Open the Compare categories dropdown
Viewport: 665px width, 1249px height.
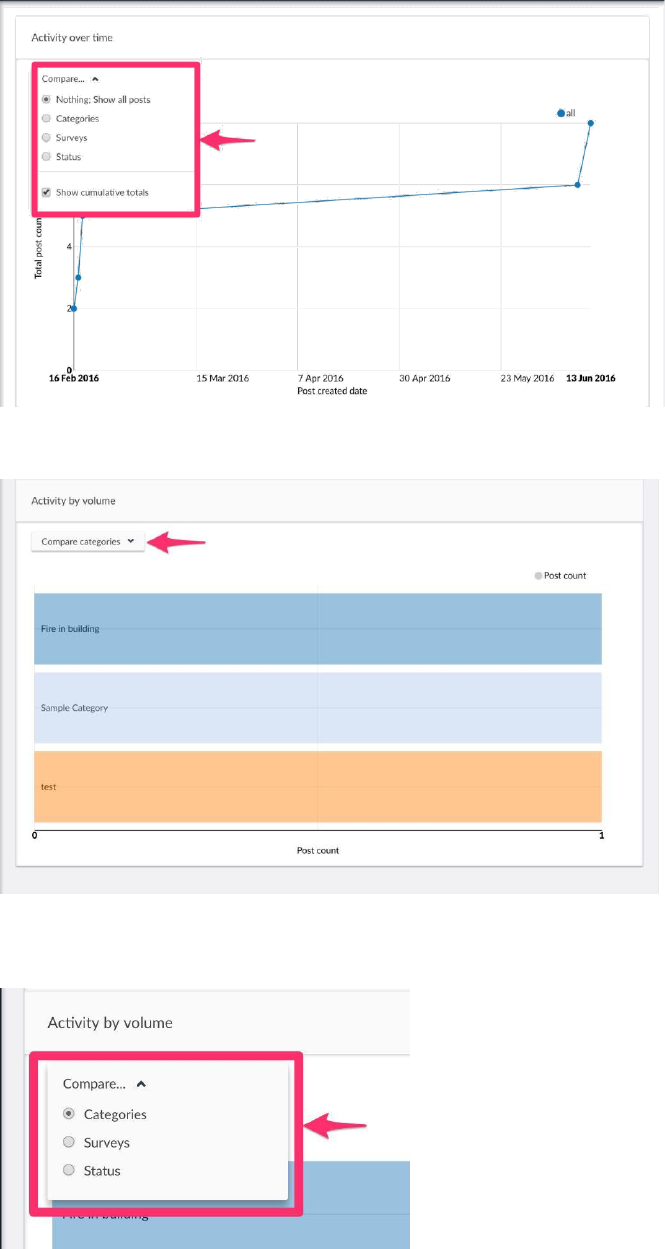coord(87,541)
